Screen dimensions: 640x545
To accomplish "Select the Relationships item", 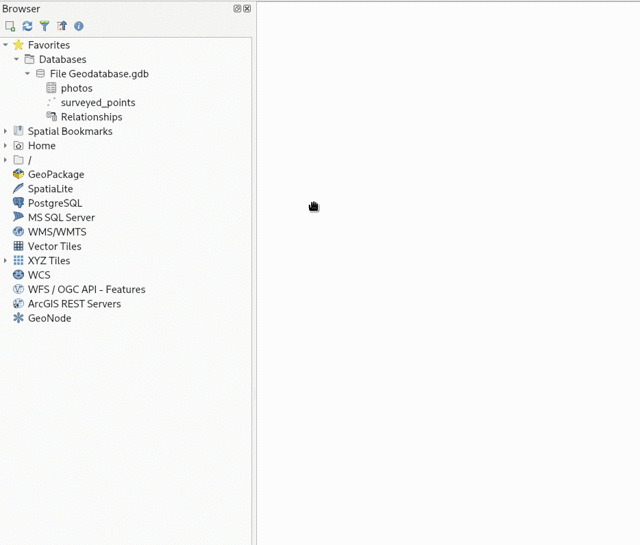I will click(x=91, y=117).
